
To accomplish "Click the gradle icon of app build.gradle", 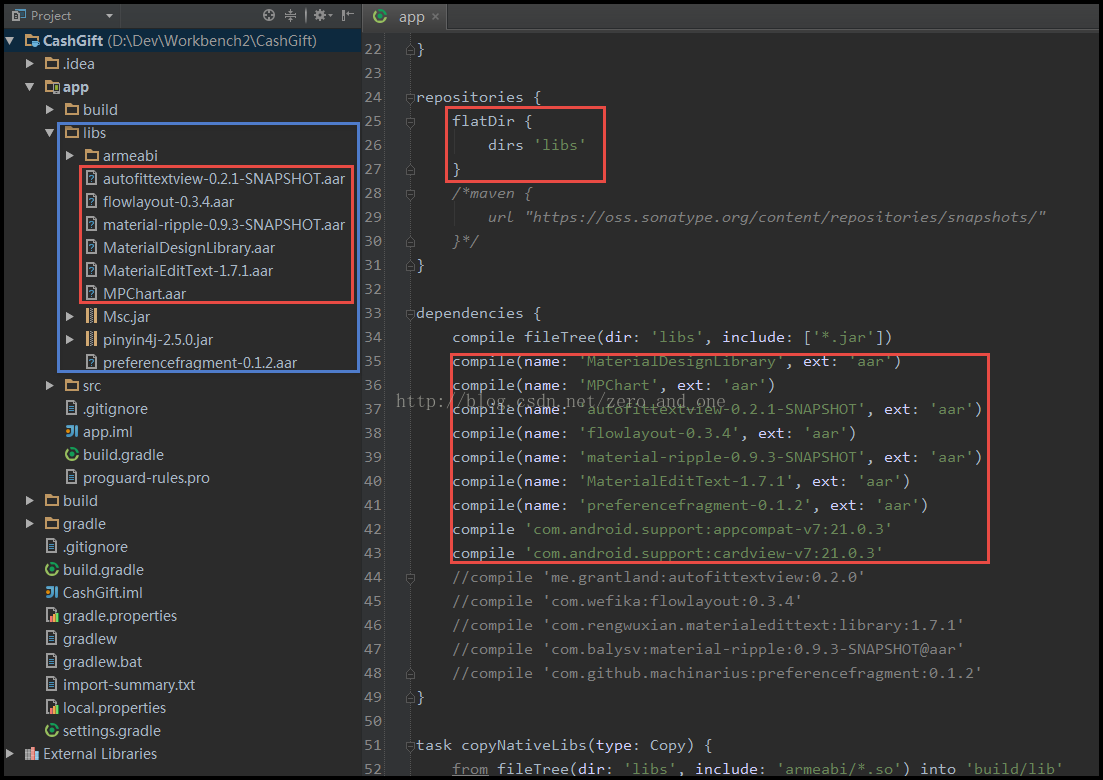I will click(72, 454).
